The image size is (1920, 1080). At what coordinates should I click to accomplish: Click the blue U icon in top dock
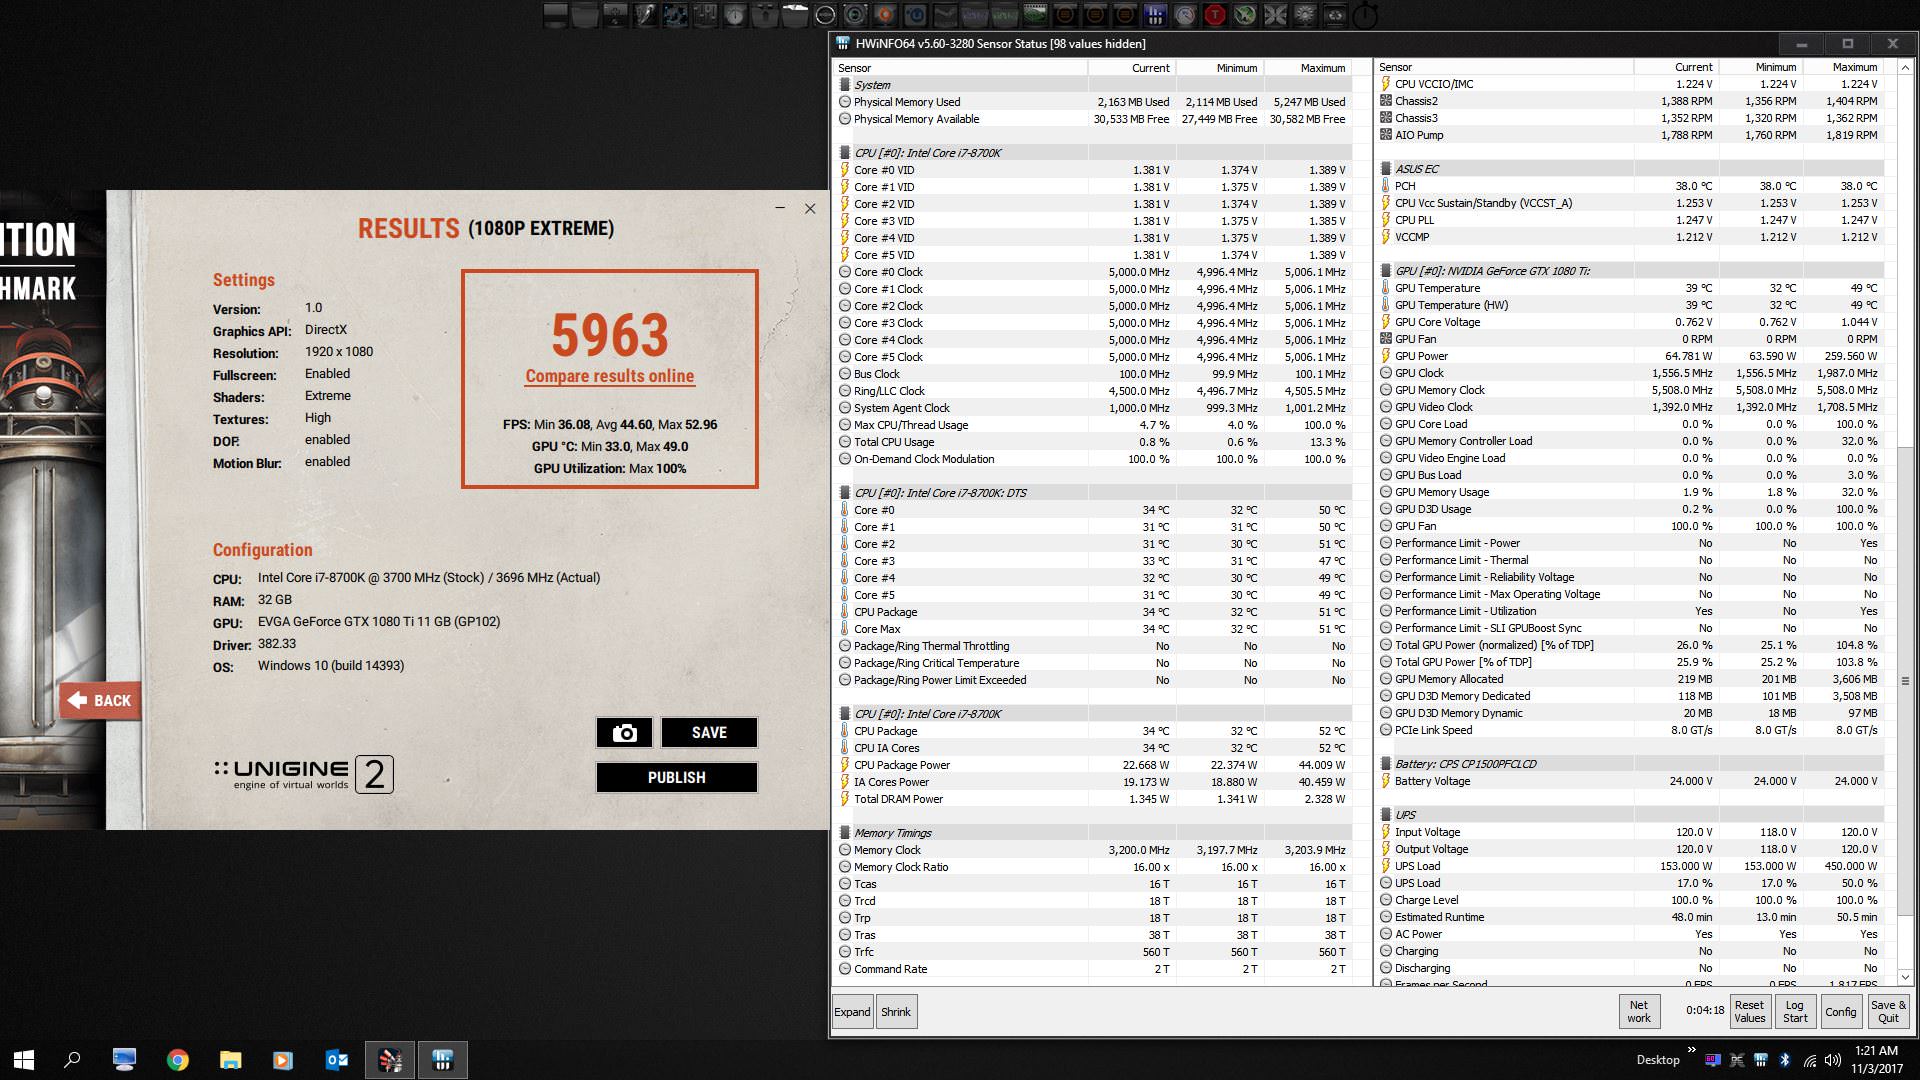click(x=915, y=15)
